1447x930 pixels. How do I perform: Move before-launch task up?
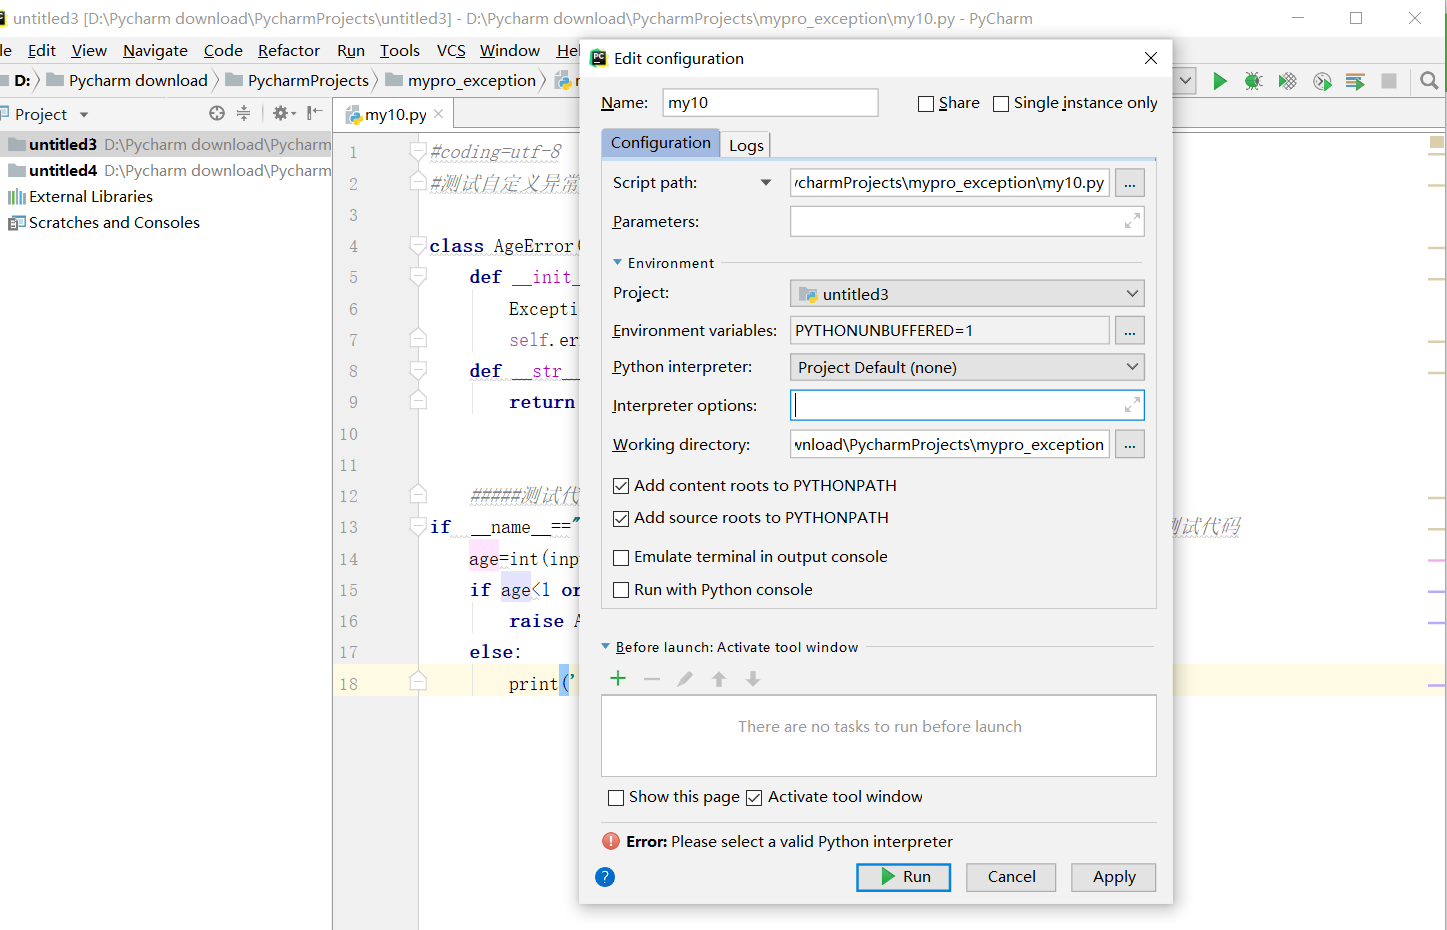[719, 679]
